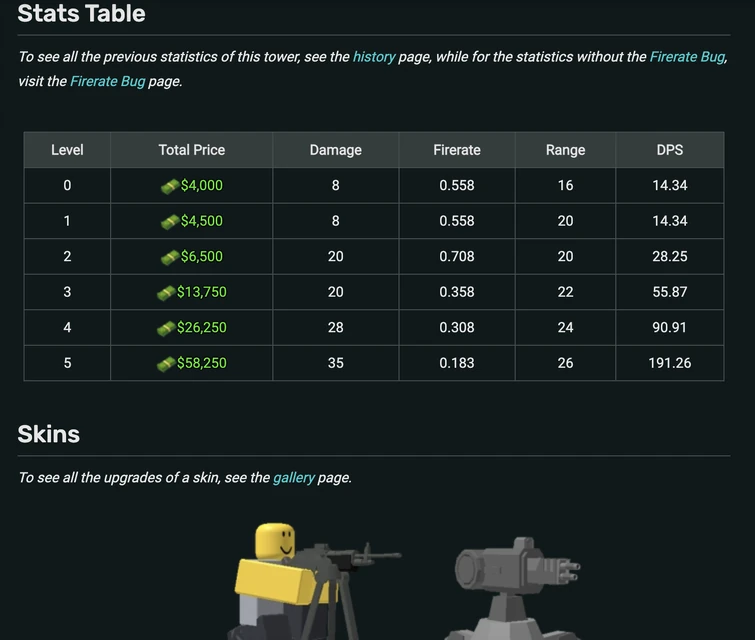Select the yellow Noob minigunner skin image
755x640 pixels.
click(300, 580)
